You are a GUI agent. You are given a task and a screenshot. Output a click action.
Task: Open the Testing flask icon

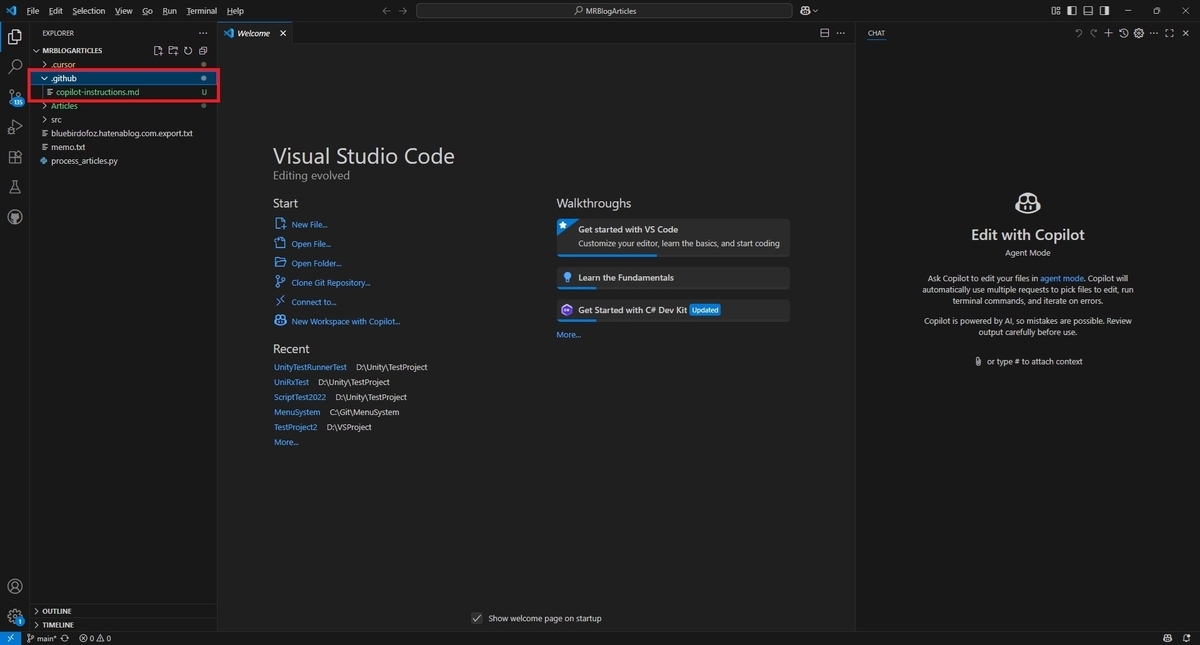click(x=15, y=187)
